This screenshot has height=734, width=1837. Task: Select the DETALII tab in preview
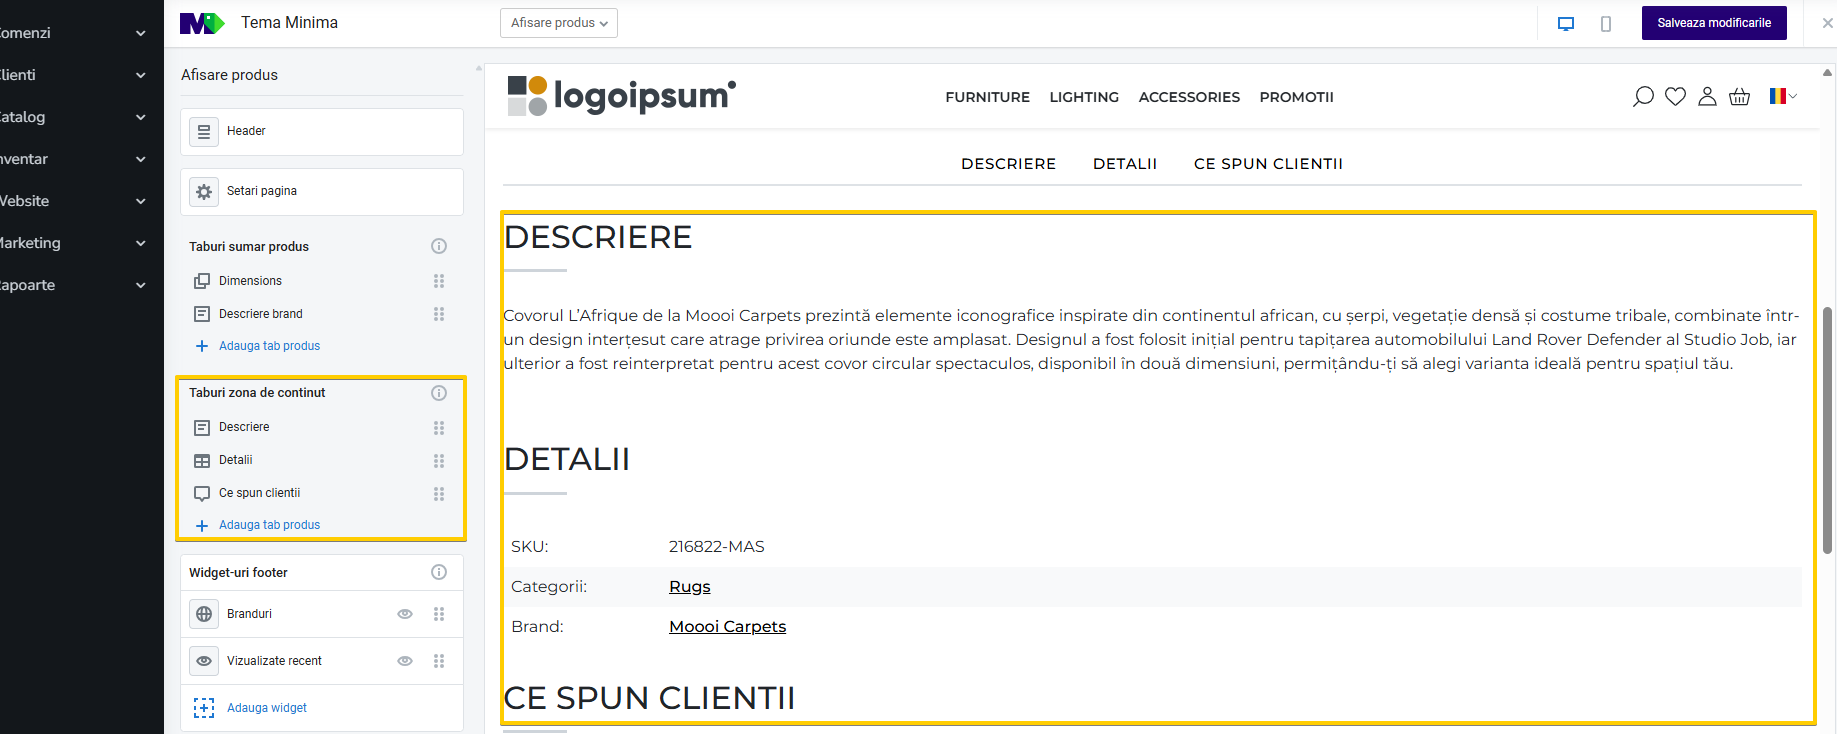coord(1124,164)
